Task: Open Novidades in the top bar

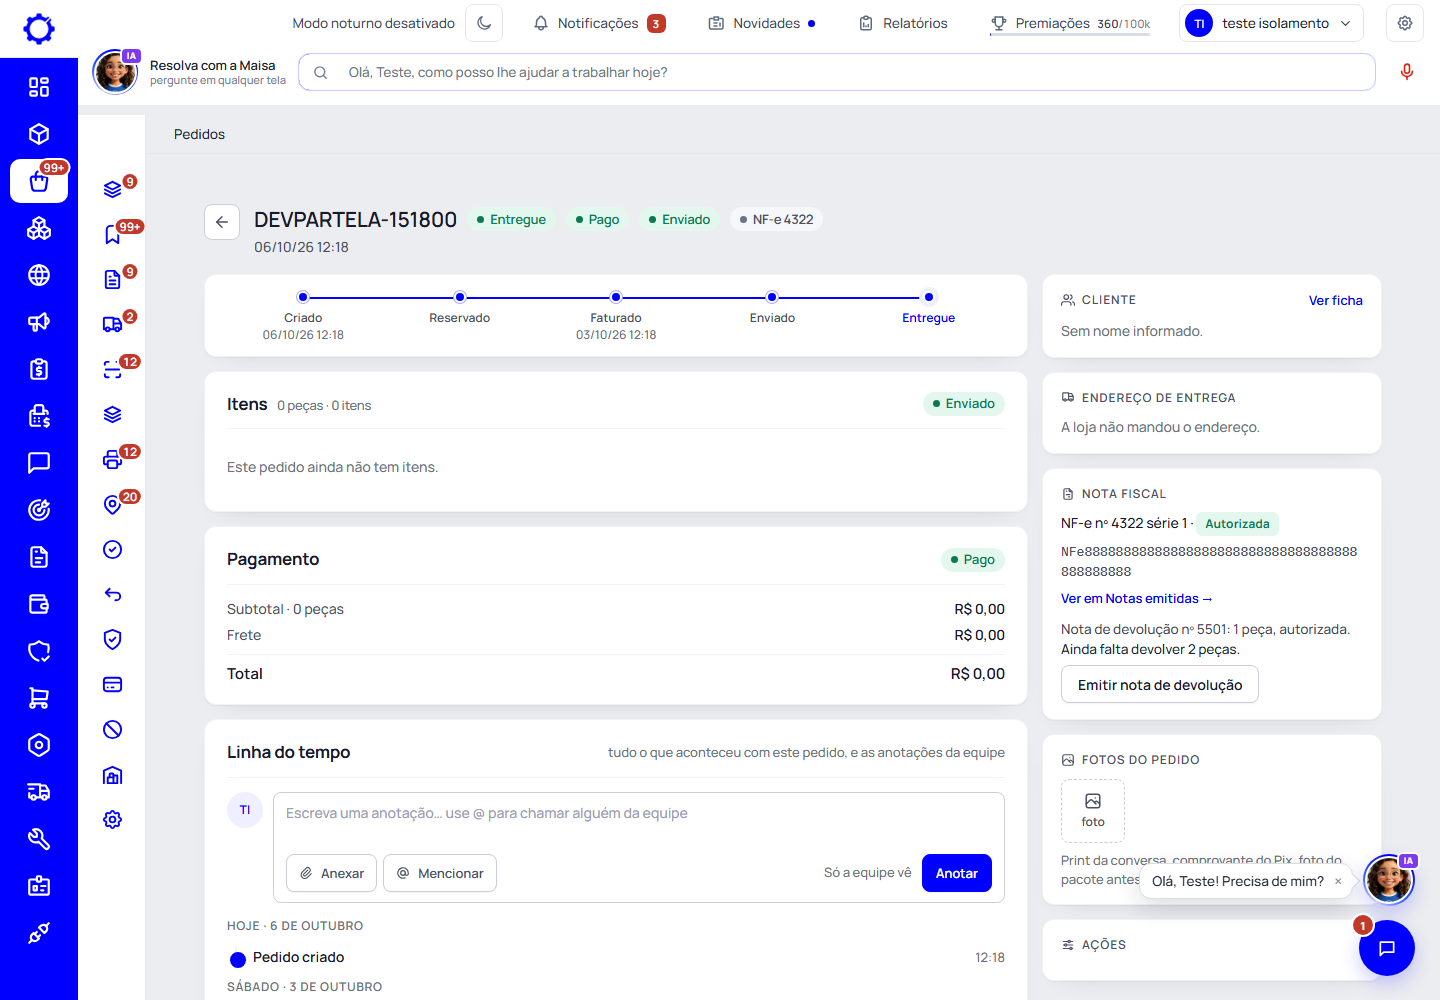Action: [x=762, y=23]
